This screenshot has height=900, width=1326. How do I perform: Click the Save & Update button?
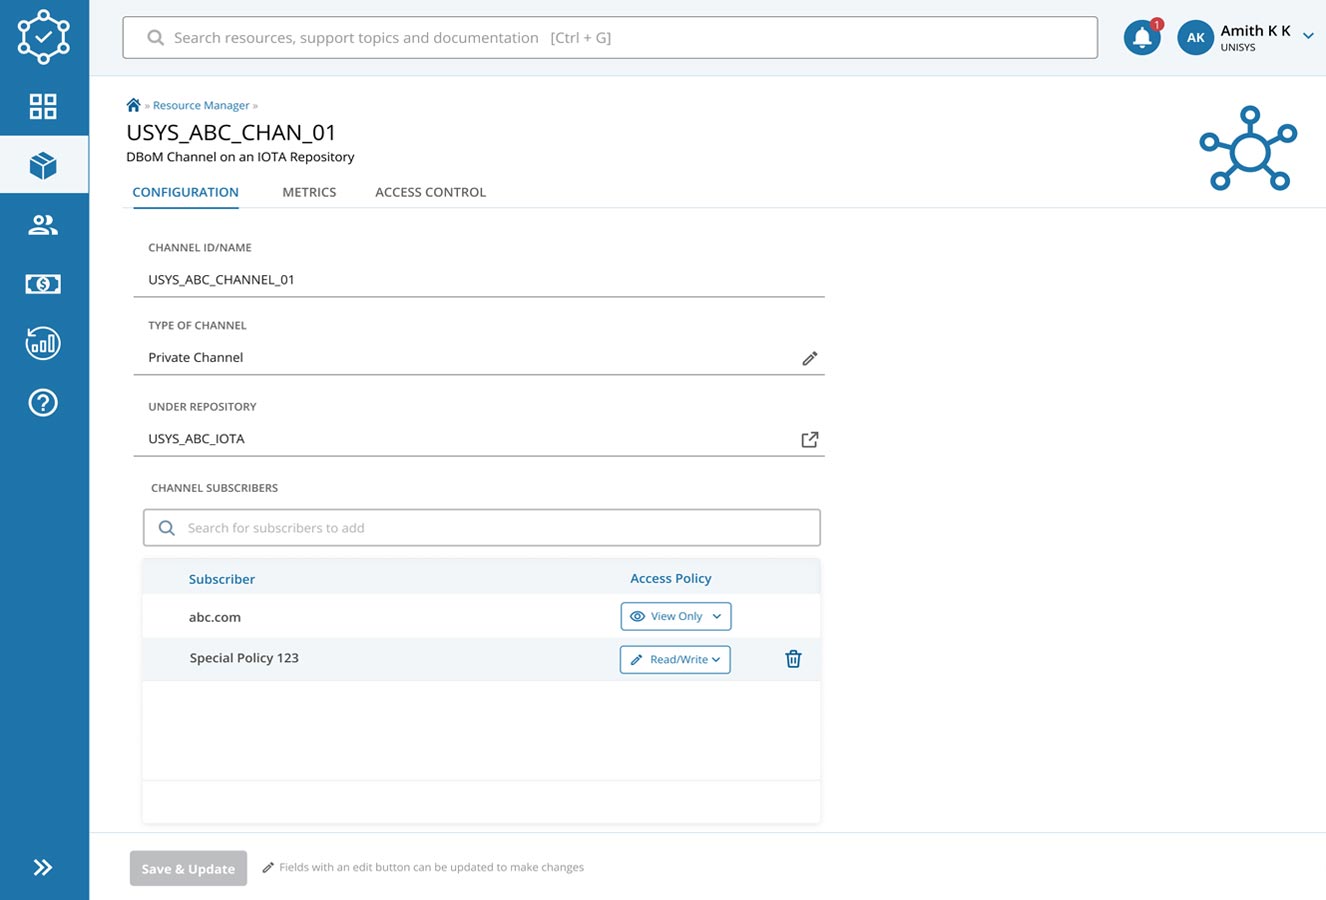coord(188,869)
